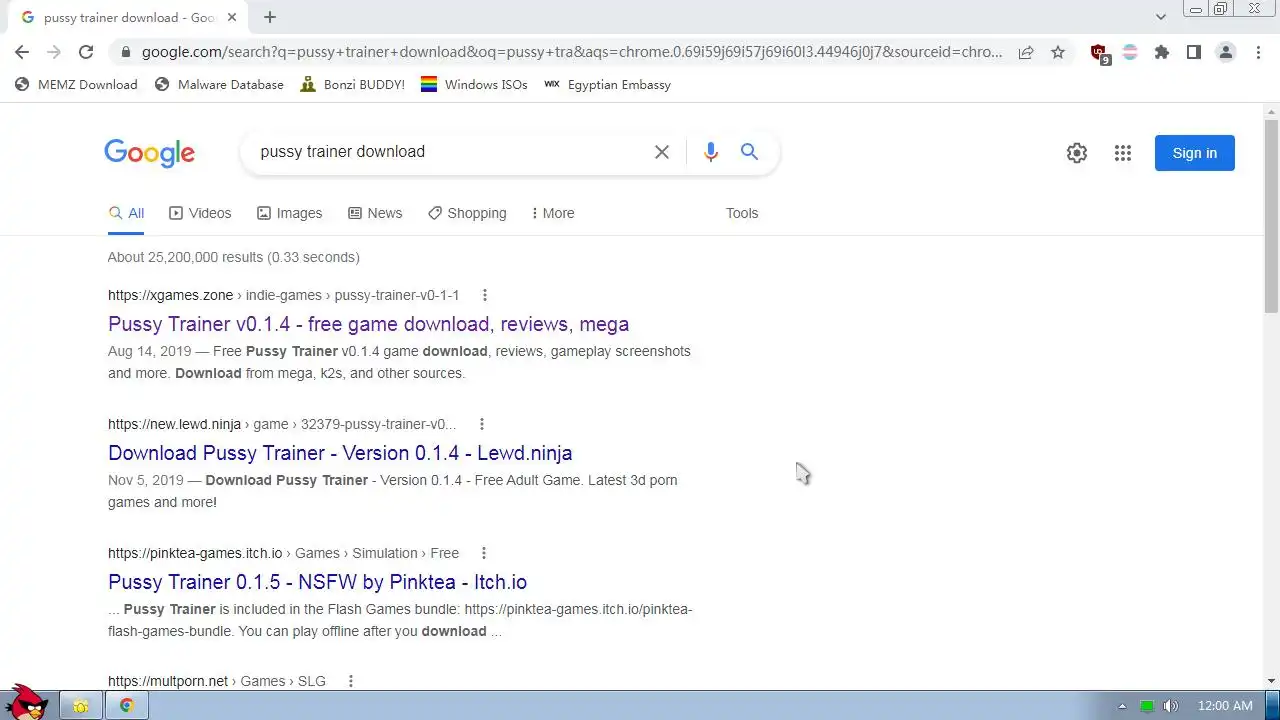The image size is (1280, 720).
Task: Toggle the browser side panel icon
Action: [x=1194, y=52]
